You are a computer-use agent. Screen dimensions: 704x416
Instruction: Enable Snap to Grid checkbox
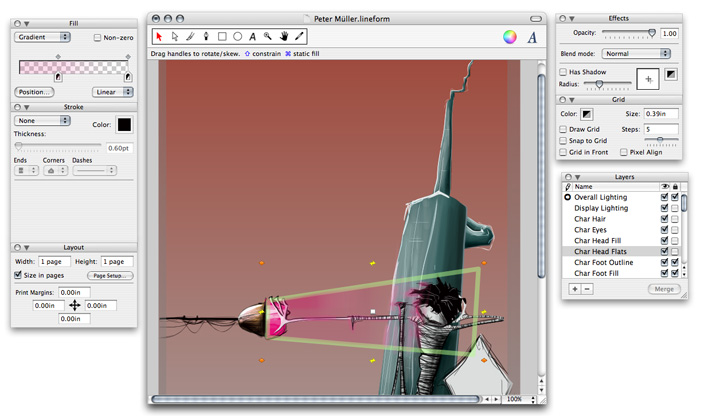tap(563, 141)
